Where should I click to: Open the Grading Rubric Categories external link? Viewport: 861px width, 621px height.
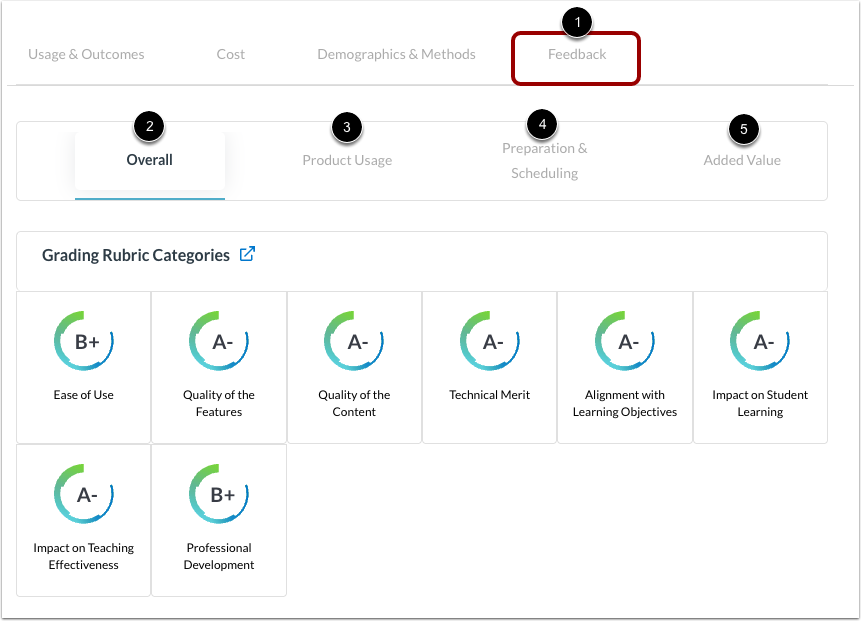247,253
